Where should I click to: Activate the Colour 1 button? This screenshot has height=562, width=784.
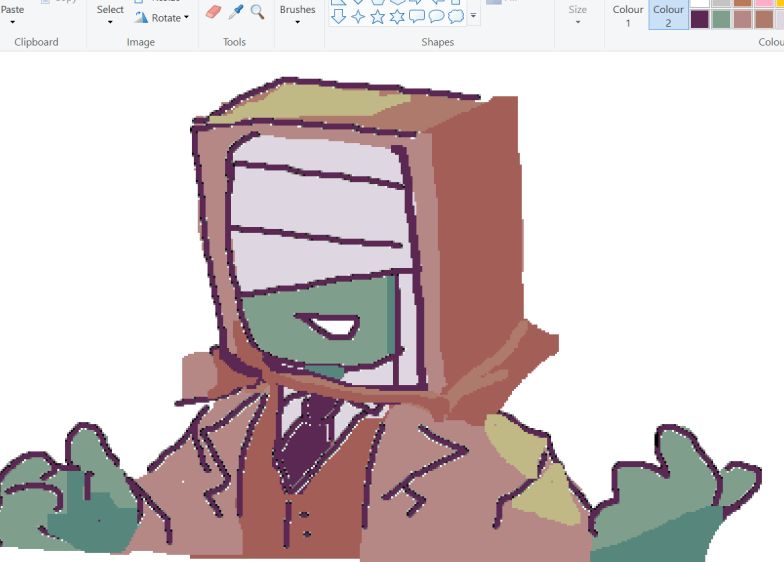click(x=628, y=15)
